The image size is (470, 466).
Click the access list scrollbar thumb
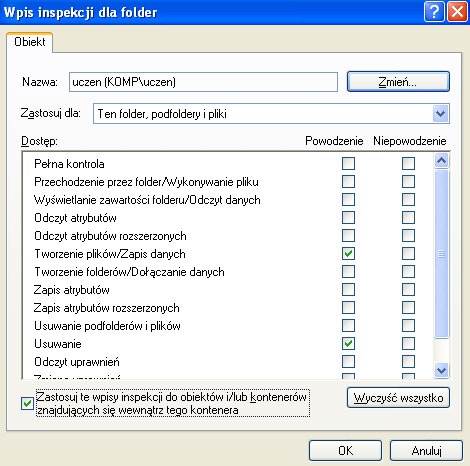(441, 254)
